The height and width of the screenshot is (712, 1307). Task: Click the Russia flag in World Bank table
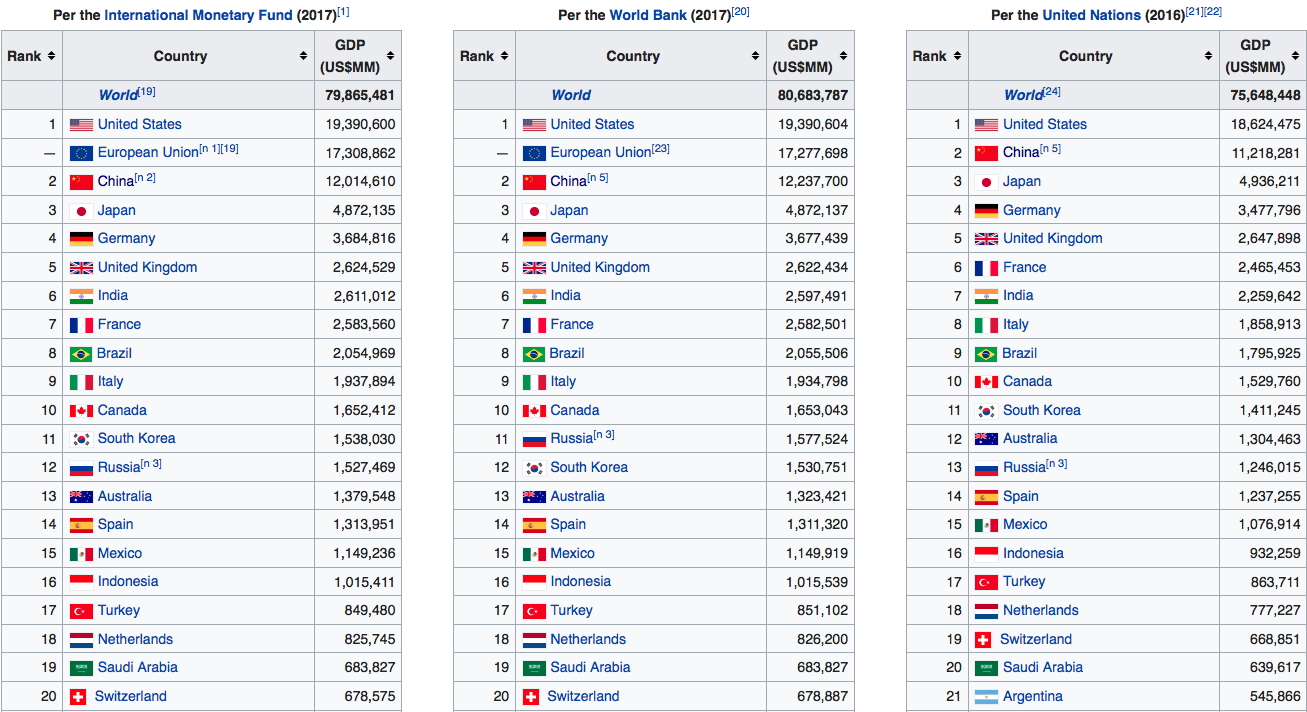tap(534, 439)
